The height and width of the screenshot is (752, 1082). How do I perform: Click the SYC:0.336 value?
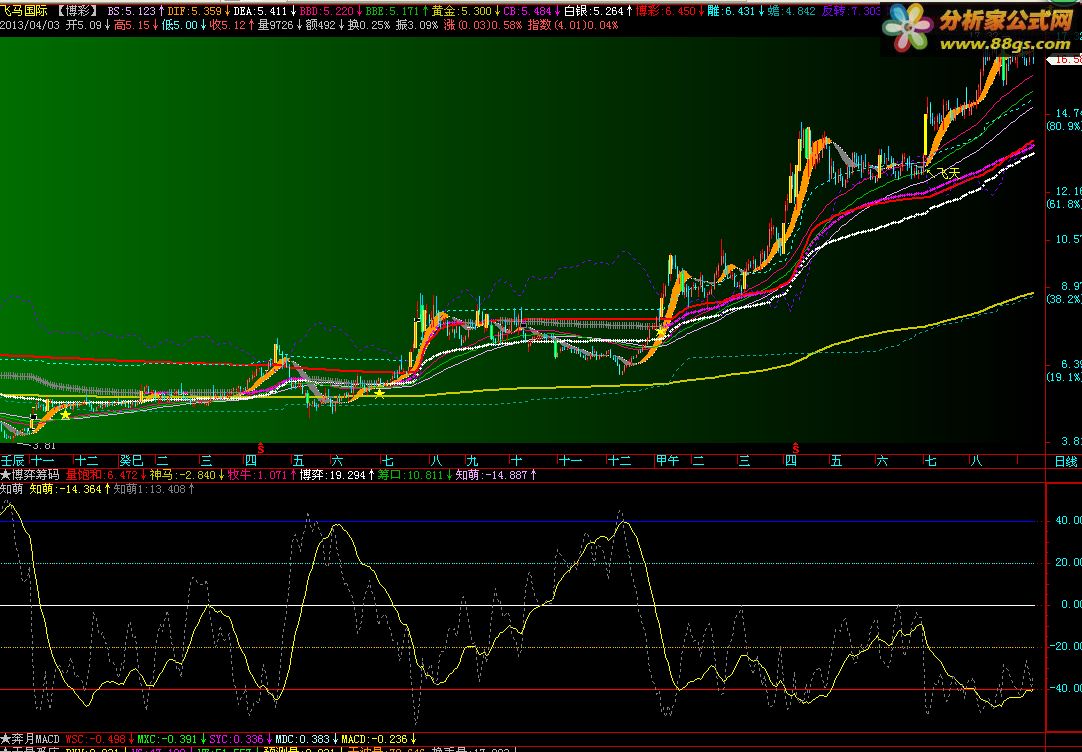coord(237,739)
